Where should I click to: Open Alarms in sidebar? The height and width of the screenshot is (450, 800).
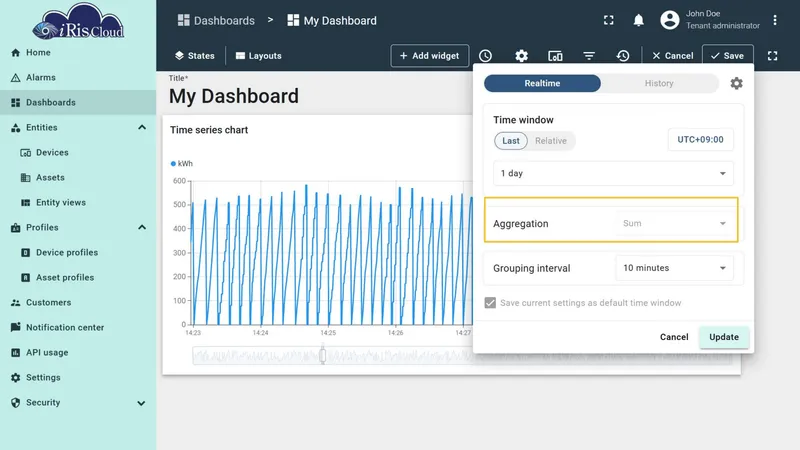point(78,78)
